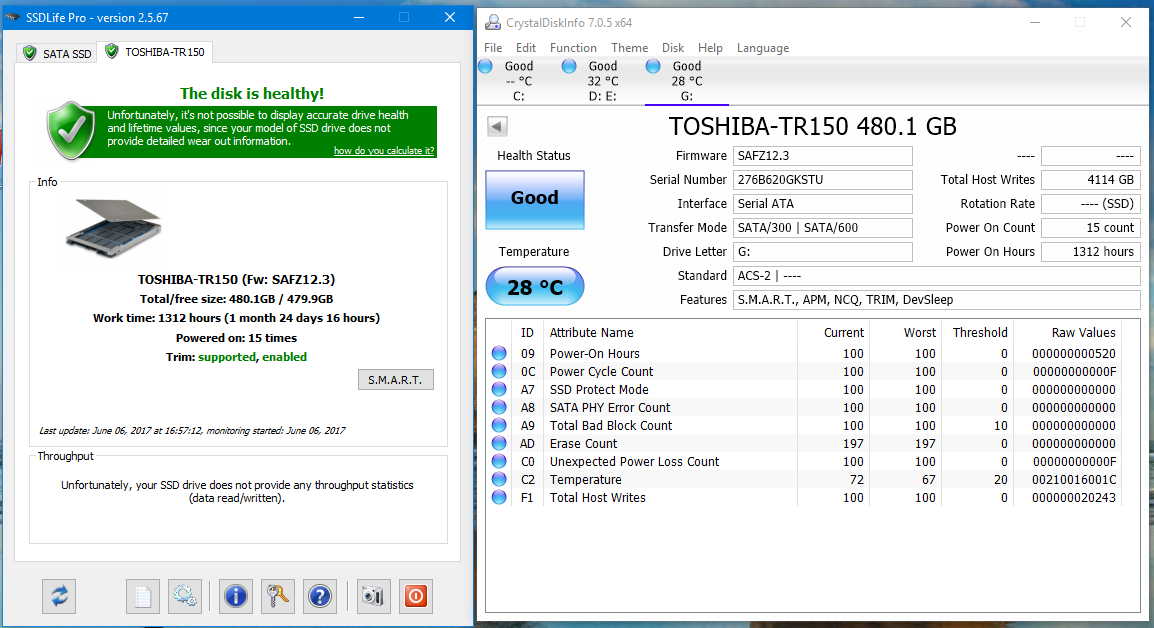Viewport: 1154px width, 628px height.
Task: Click the red power exit icon
Action: point(415,596)
